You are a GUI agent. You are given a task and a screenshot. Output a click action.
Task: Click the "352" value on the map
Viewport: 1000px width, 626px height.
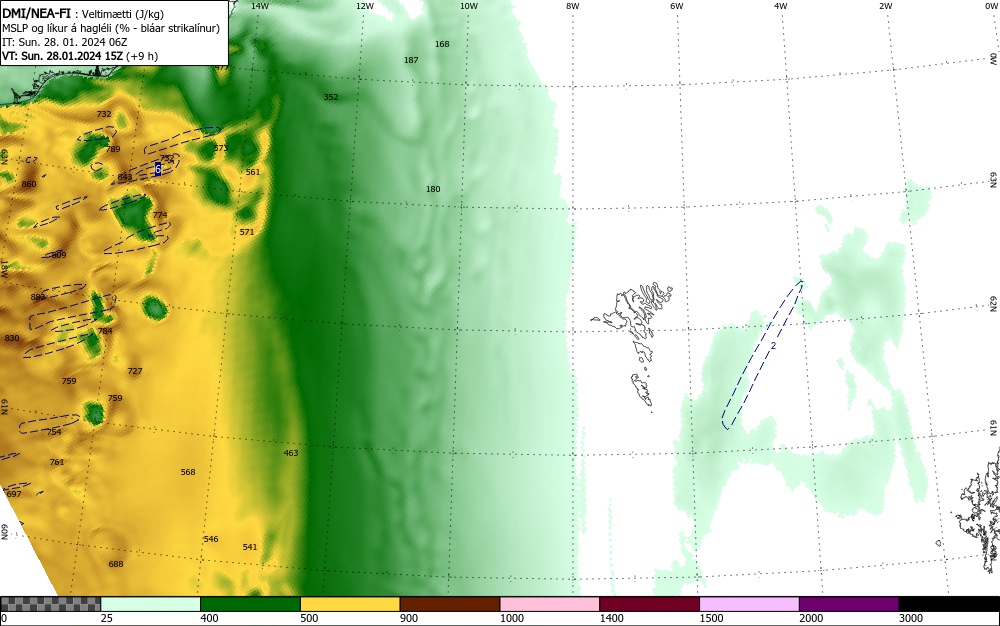(330, 97)
